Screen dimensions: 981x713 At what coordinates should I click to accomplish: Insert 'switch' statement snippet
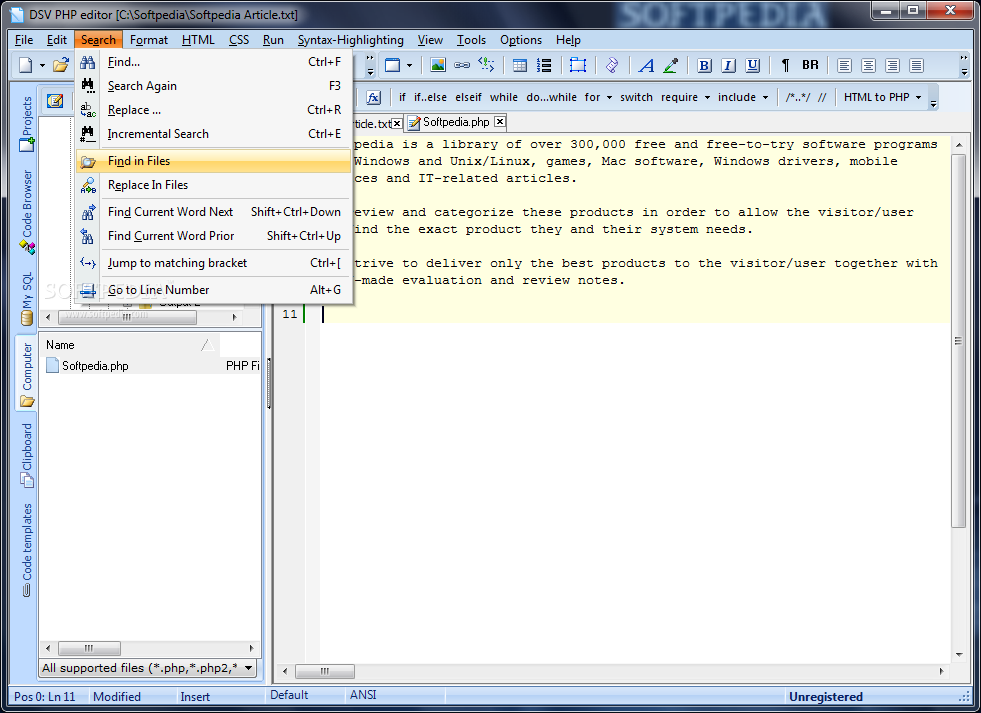(636, 98)
